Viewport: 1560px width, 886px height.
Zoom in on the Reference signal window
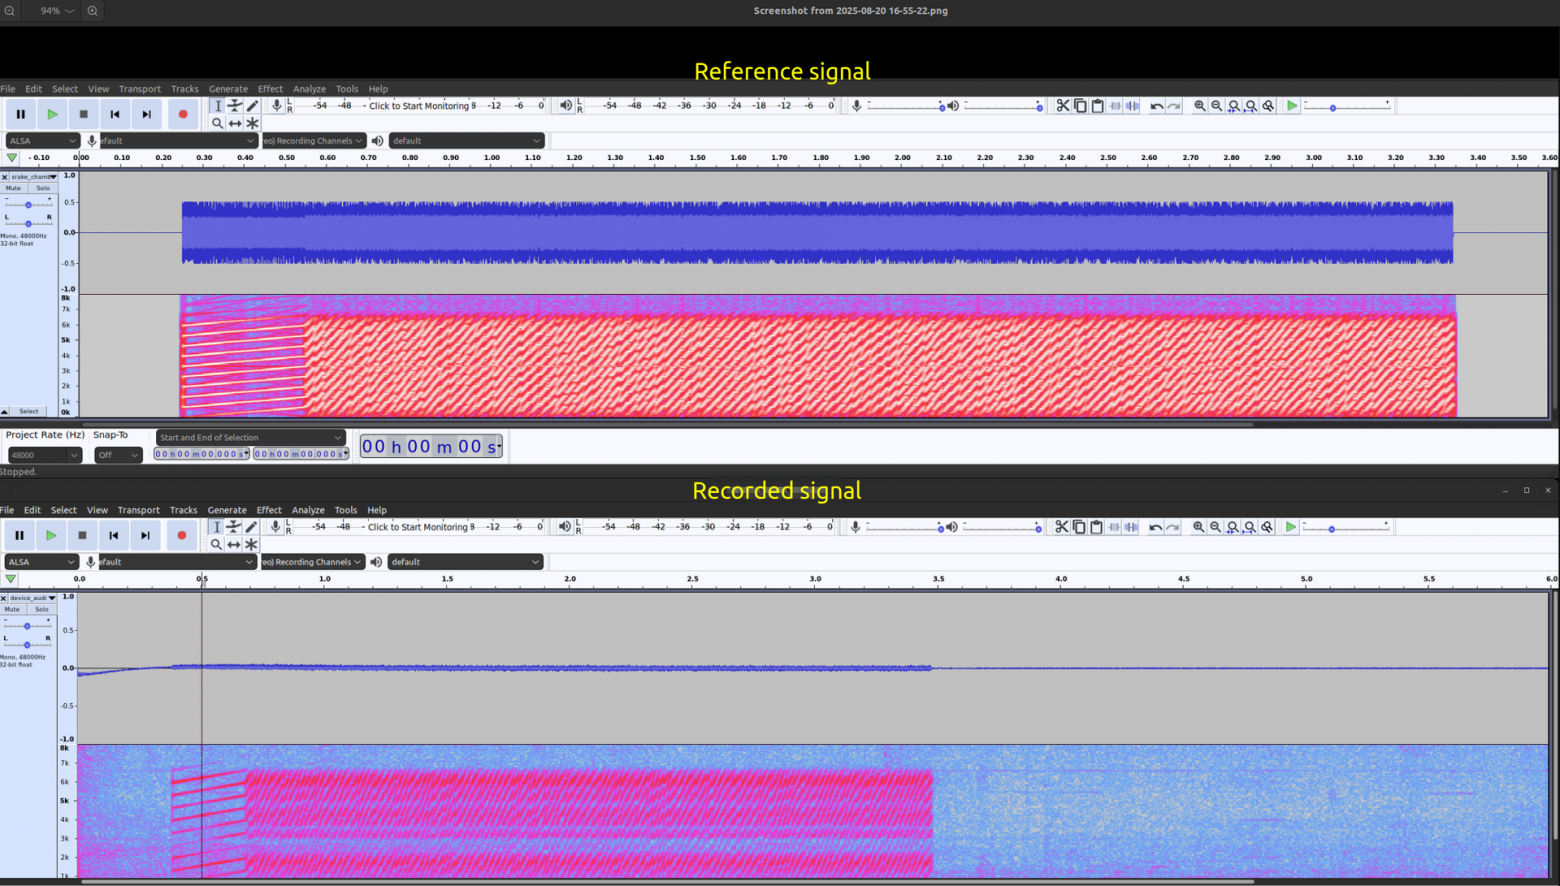[x=1200, y=106]
